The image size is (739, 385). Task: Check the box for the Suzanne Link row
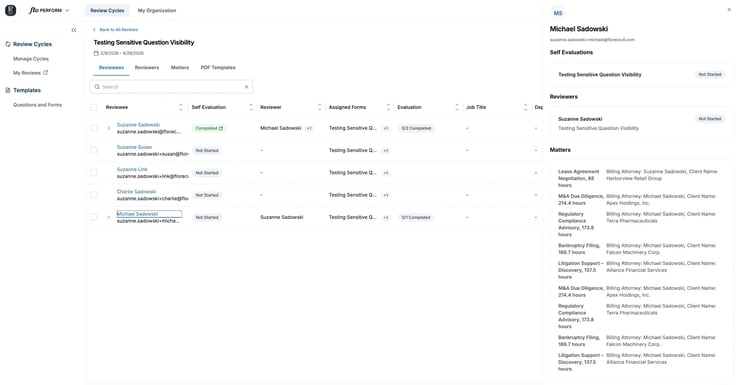coord(94,172)
